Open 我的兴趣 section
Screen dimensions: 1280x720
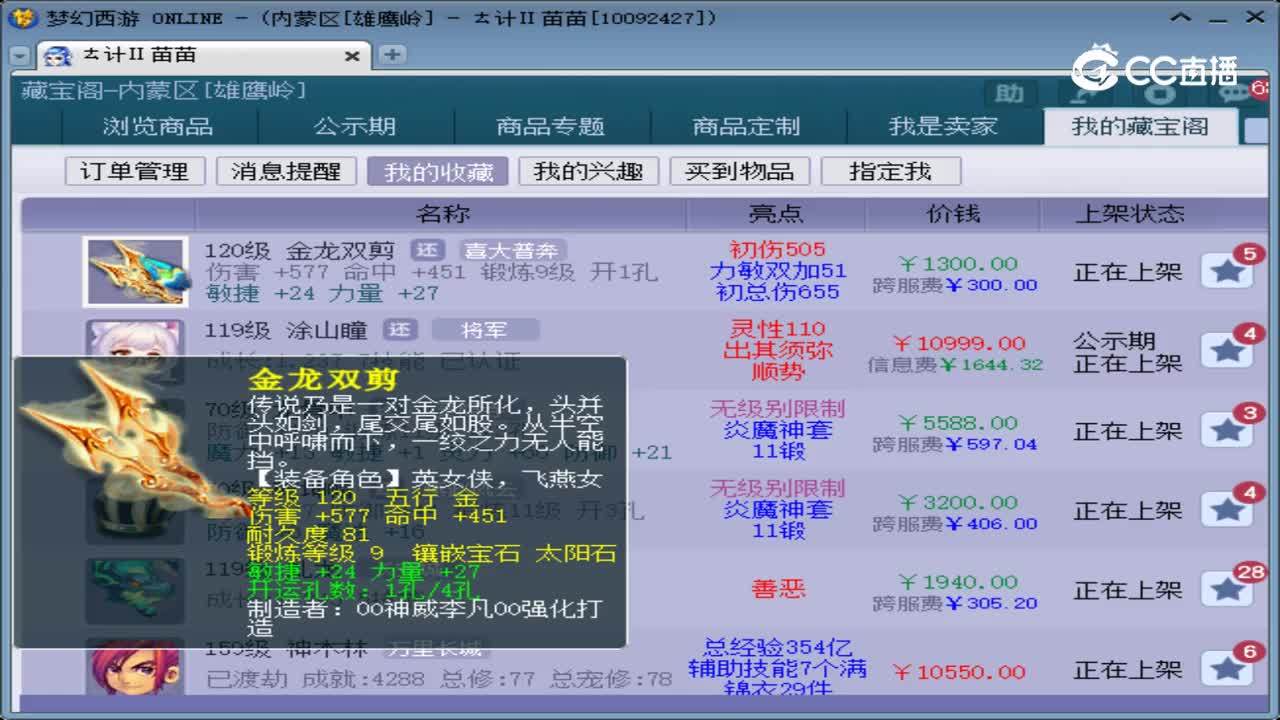coord(588,171)
